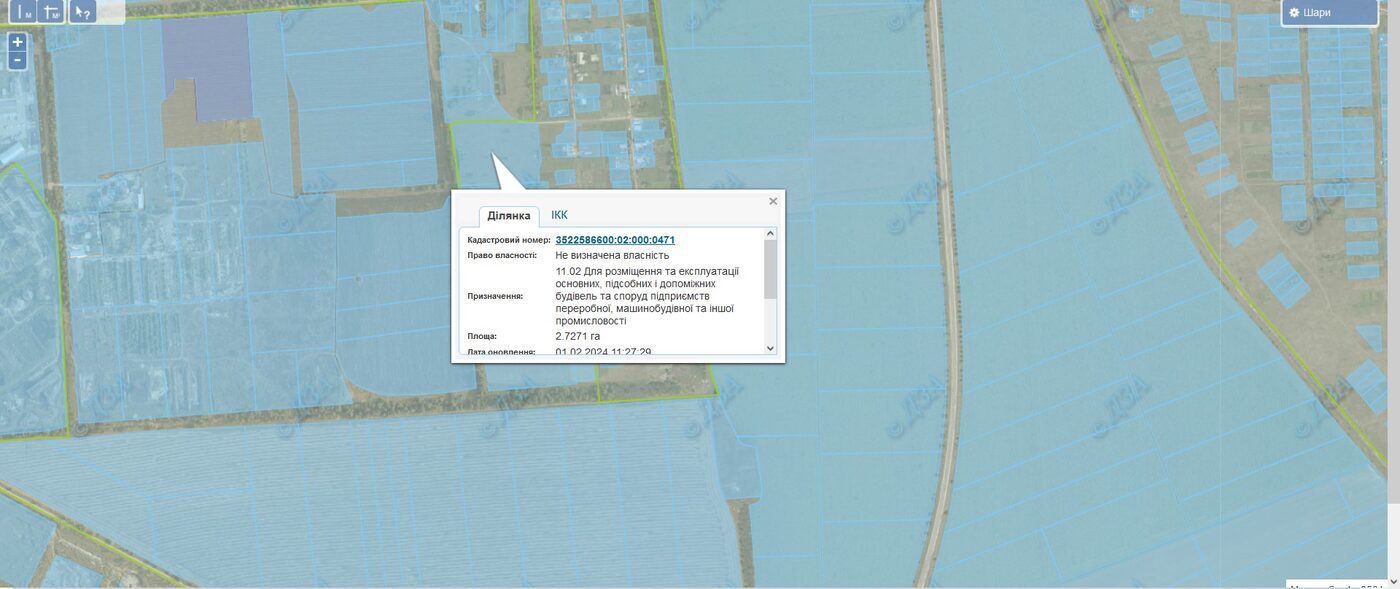Click the 'Кадастровий номер:' label
1400x589 pixels.
tap(509, 240)
